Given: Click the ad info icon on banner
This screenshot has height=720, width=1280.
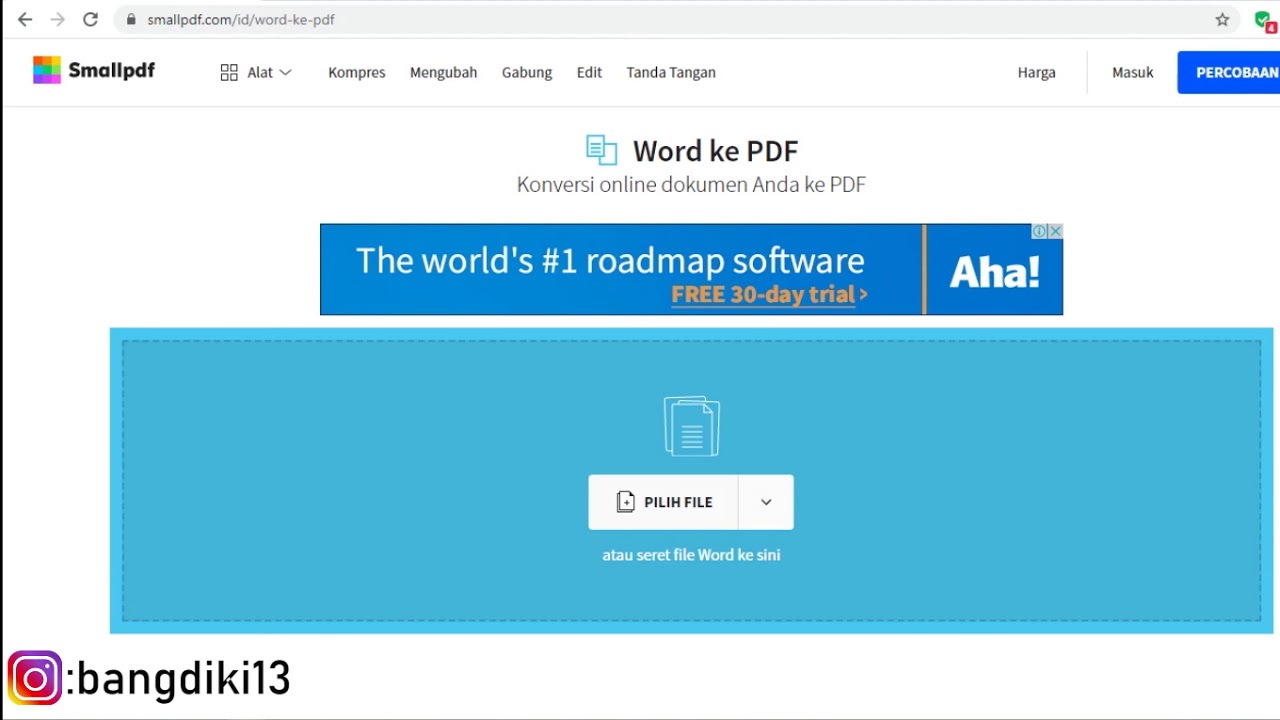Looking at the screenshot, I should (1039, 231).
